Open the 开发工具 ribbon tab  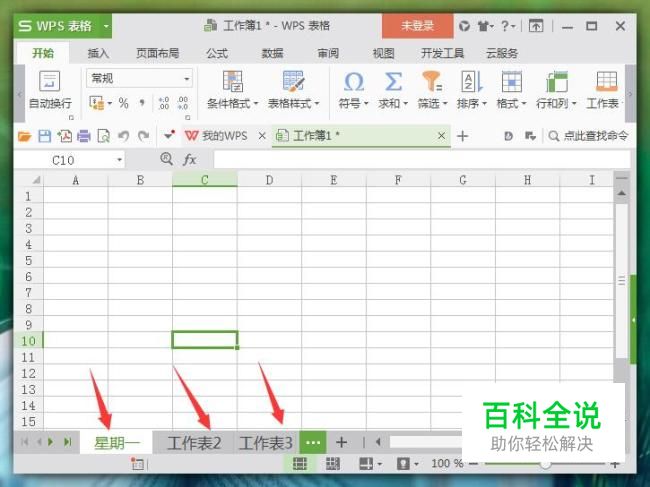click(x=442, y=53)
